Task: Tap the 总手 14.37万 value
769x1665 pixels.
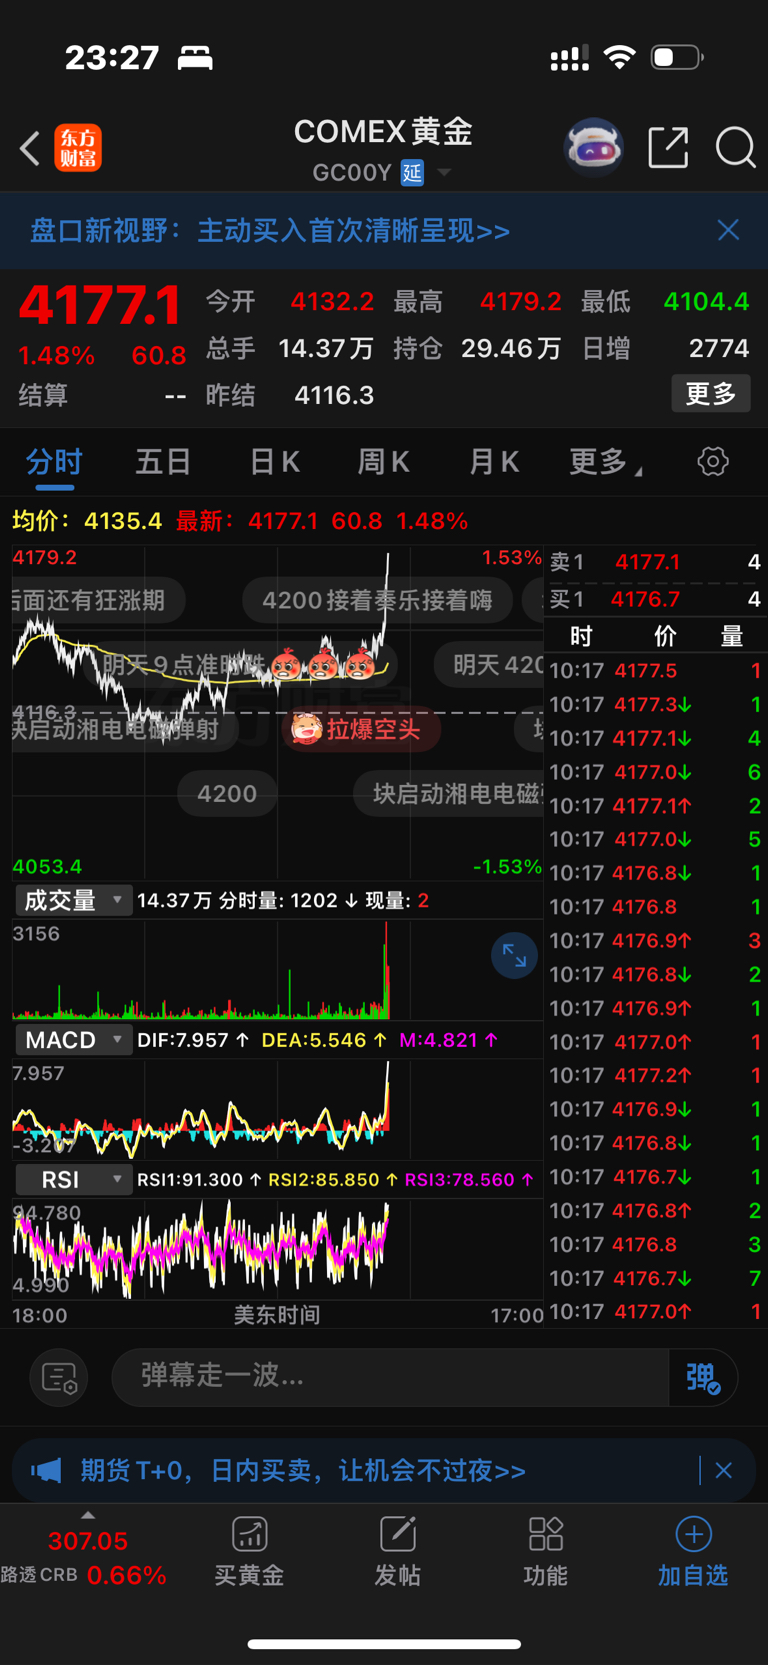Action: pyautogui.click(x=326, y=348)
